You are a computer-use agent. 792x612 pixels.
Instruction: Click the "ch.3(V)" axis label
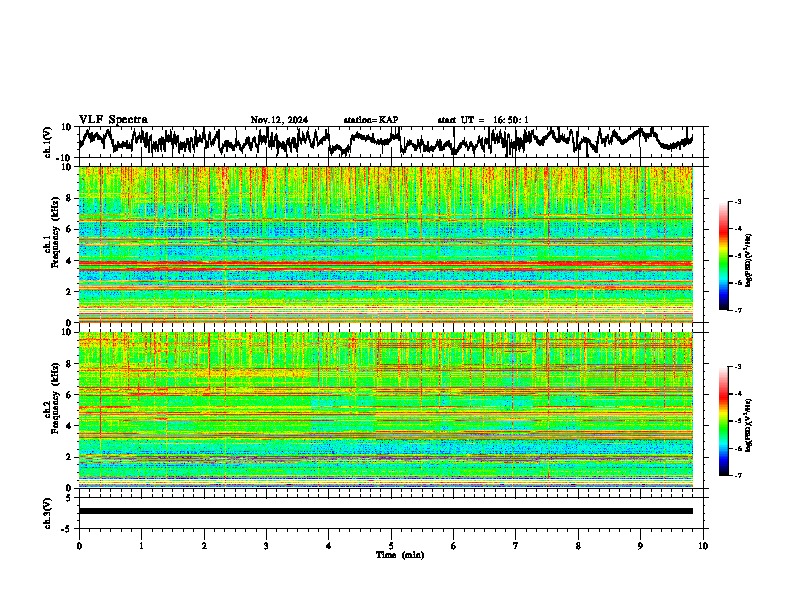(48, 514)
